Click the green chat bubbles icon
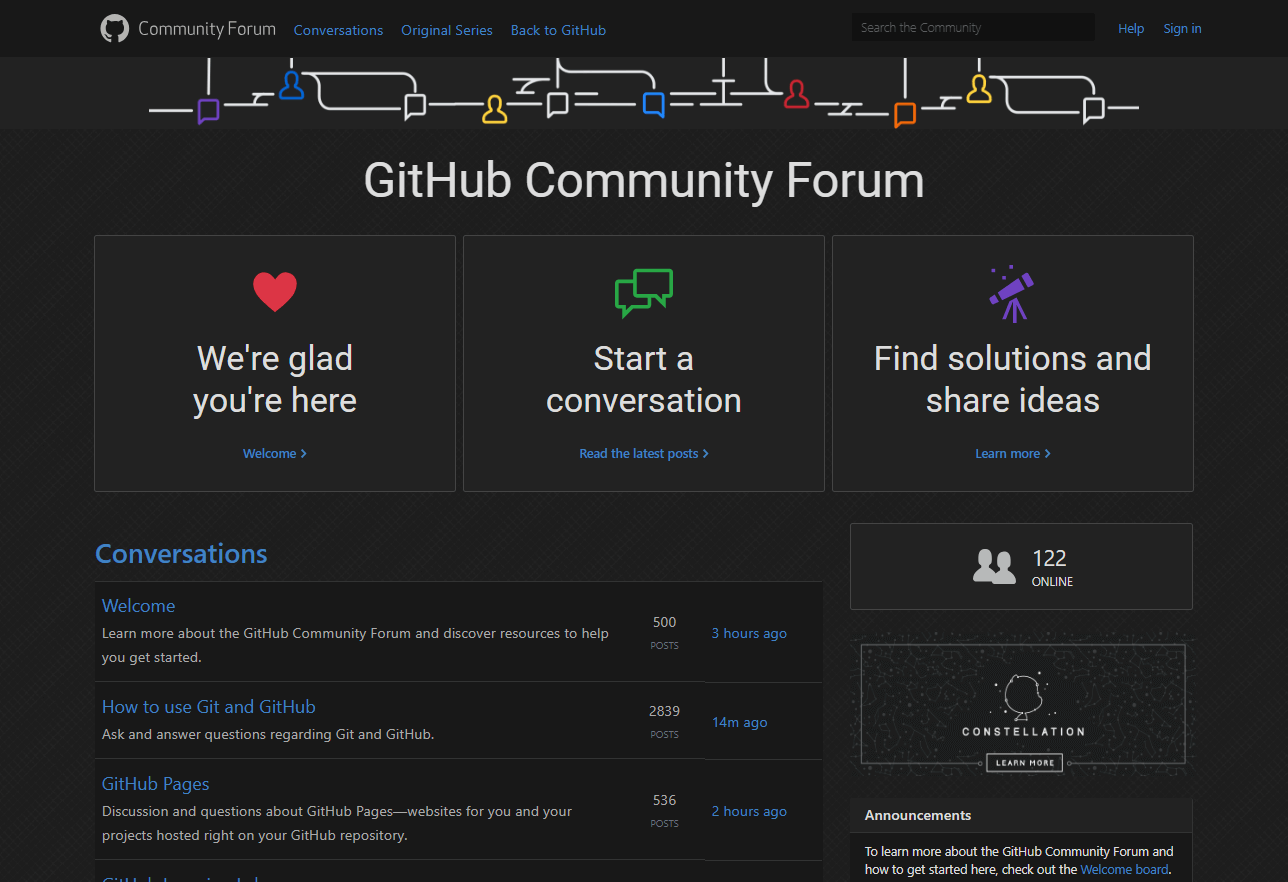1288x882 pixels. click(644, 293)
